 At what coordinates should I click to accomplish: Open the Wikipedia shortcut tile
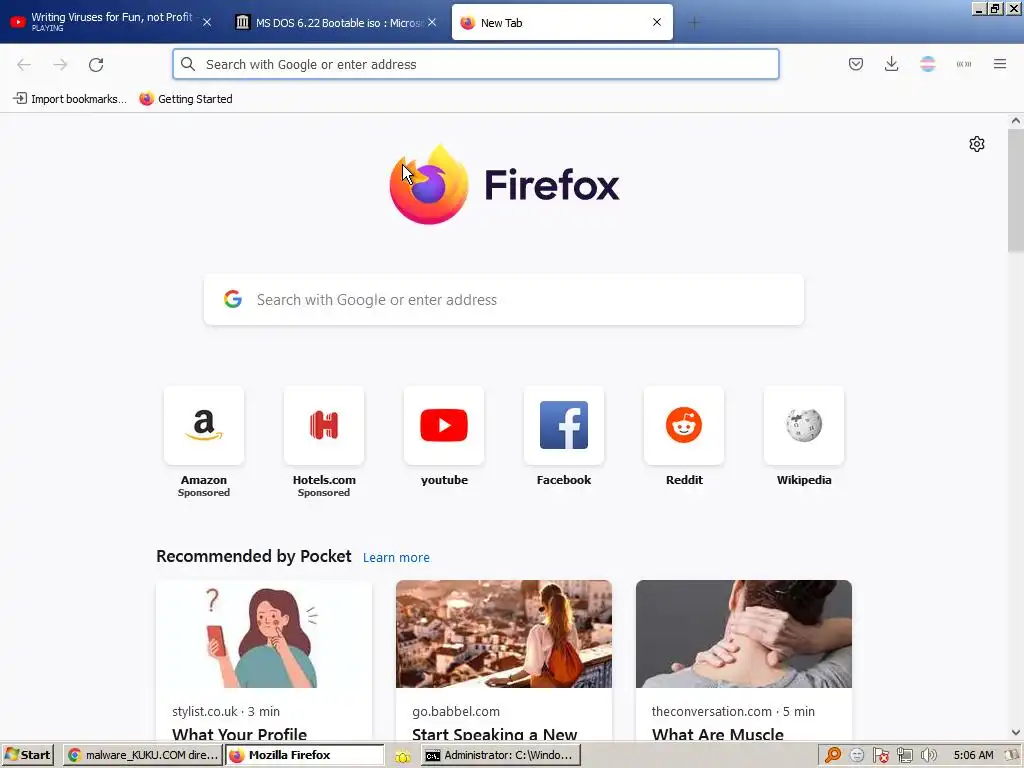tap(804, 425)
